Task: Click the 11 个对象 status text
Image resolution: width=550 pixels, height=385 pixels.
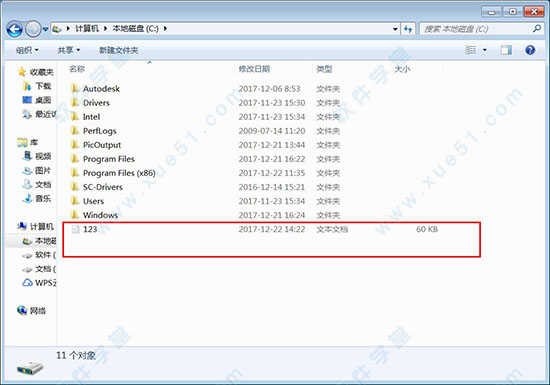Action: click(76, 356)
